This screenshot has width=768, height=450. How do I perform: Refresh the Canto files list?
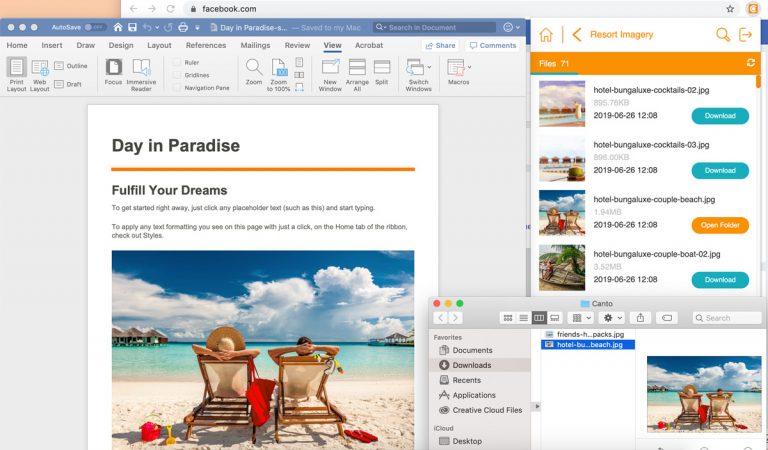[751, 63]
